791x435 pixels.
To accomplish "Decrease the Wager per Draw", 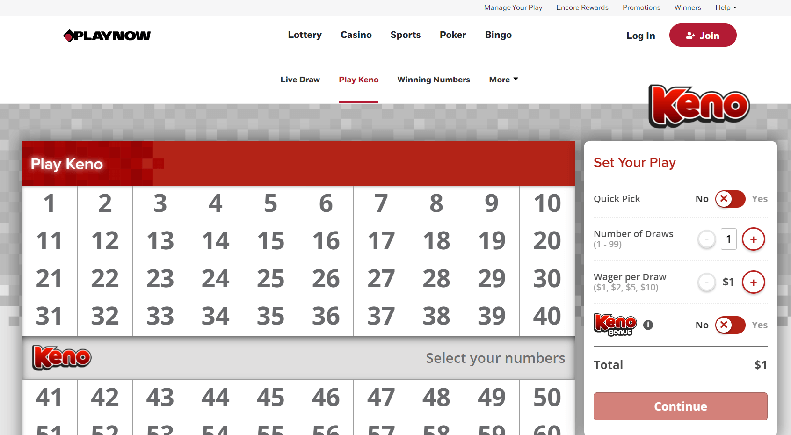I will (x=706, y=282).
